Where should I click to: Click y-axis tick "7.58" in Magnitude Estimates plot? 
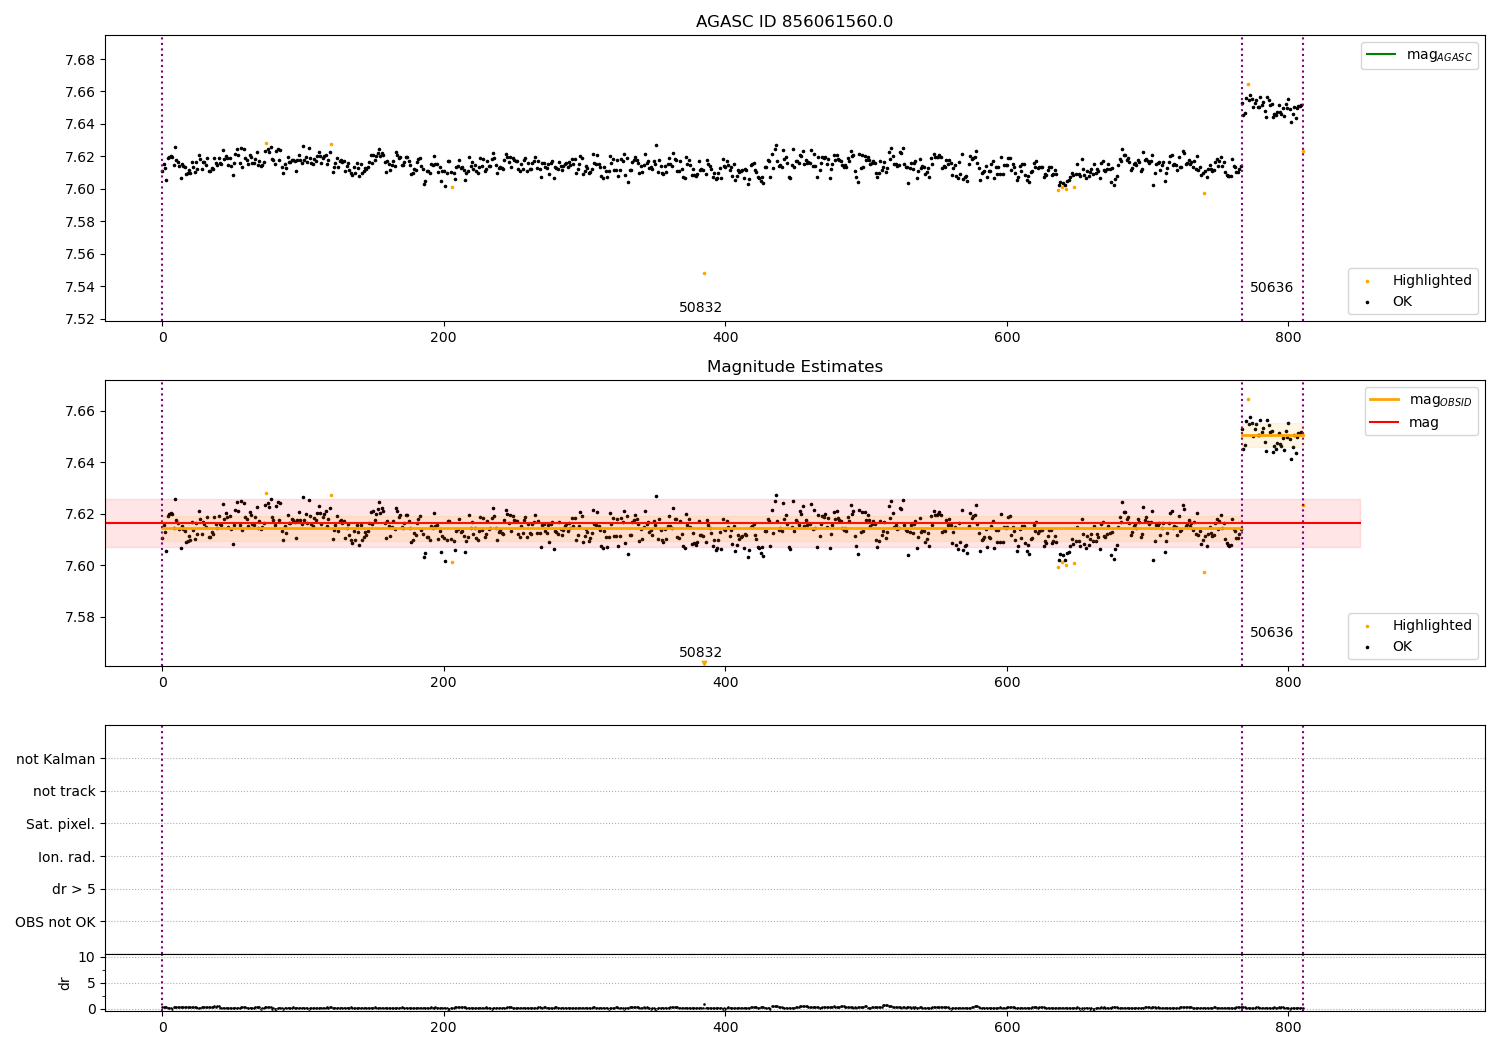point(79,617)
